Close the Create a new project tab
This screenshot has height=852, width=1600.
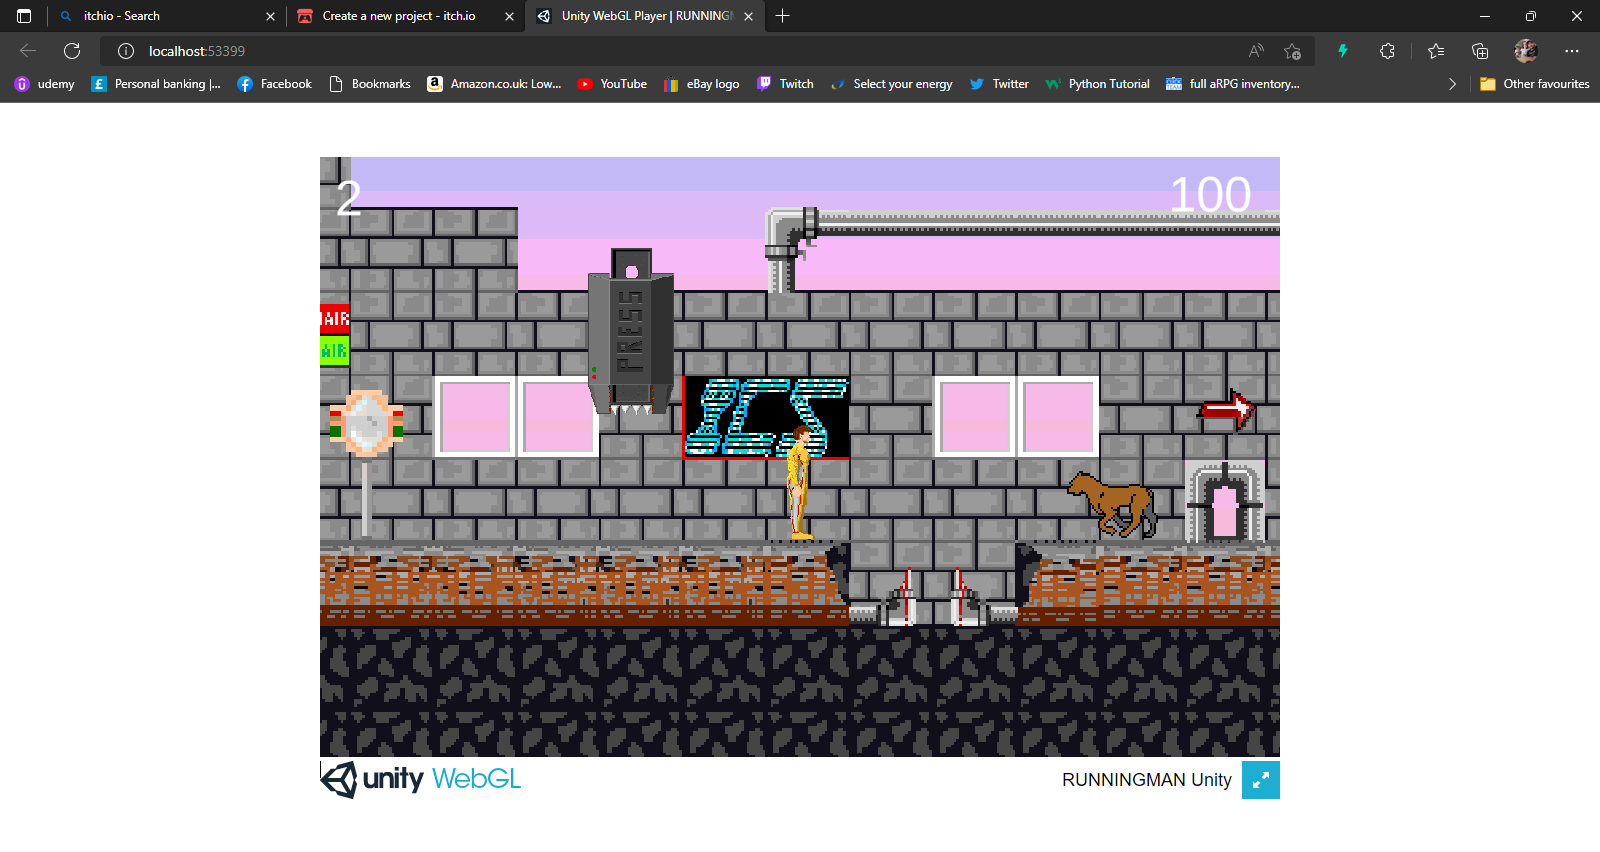[509, 16]
